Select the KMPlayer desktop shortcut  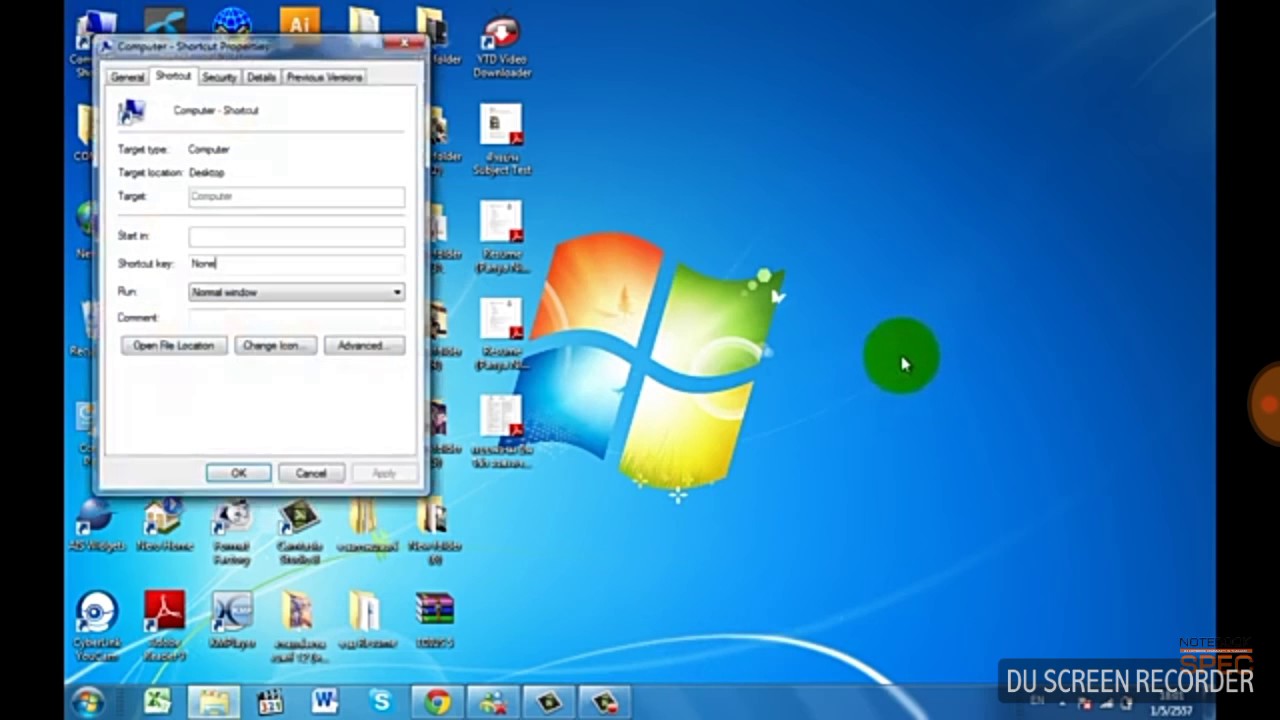232,622
